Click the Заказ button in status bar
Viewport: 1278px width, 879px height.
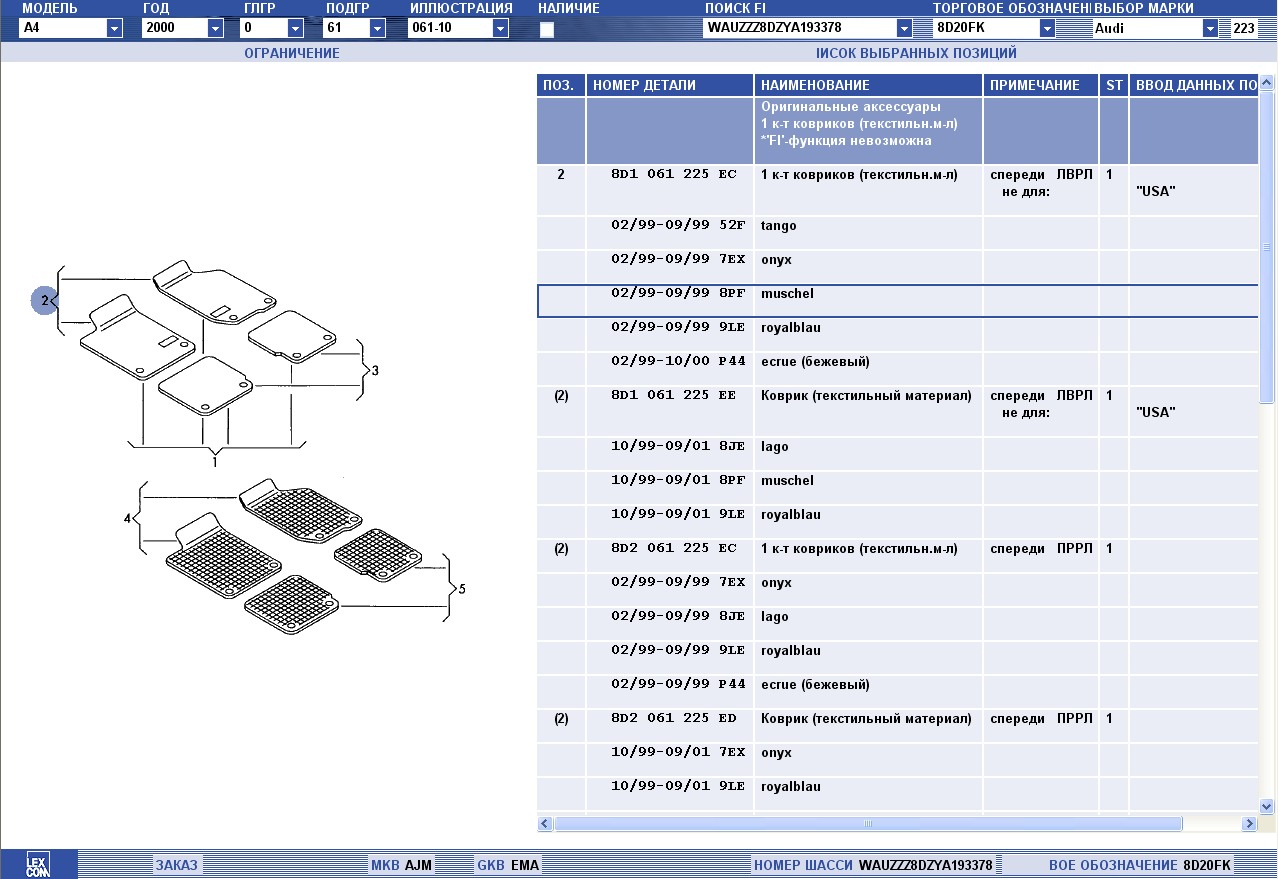coord(176,865)
